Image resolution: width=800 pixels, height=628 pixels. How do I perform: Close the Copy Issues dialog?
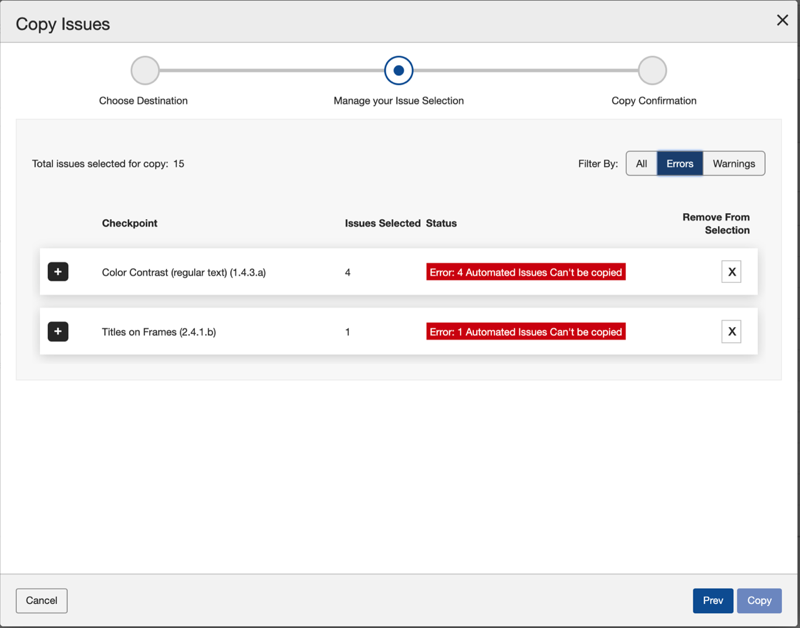tap(782, 20)
